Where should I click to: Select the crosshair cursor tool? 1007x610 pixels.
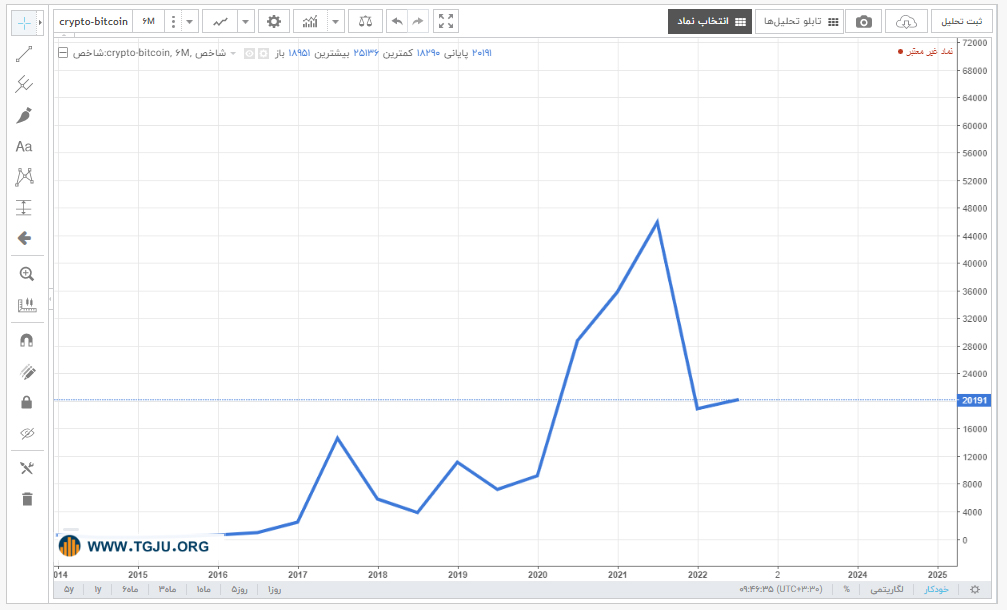point(24,23)
